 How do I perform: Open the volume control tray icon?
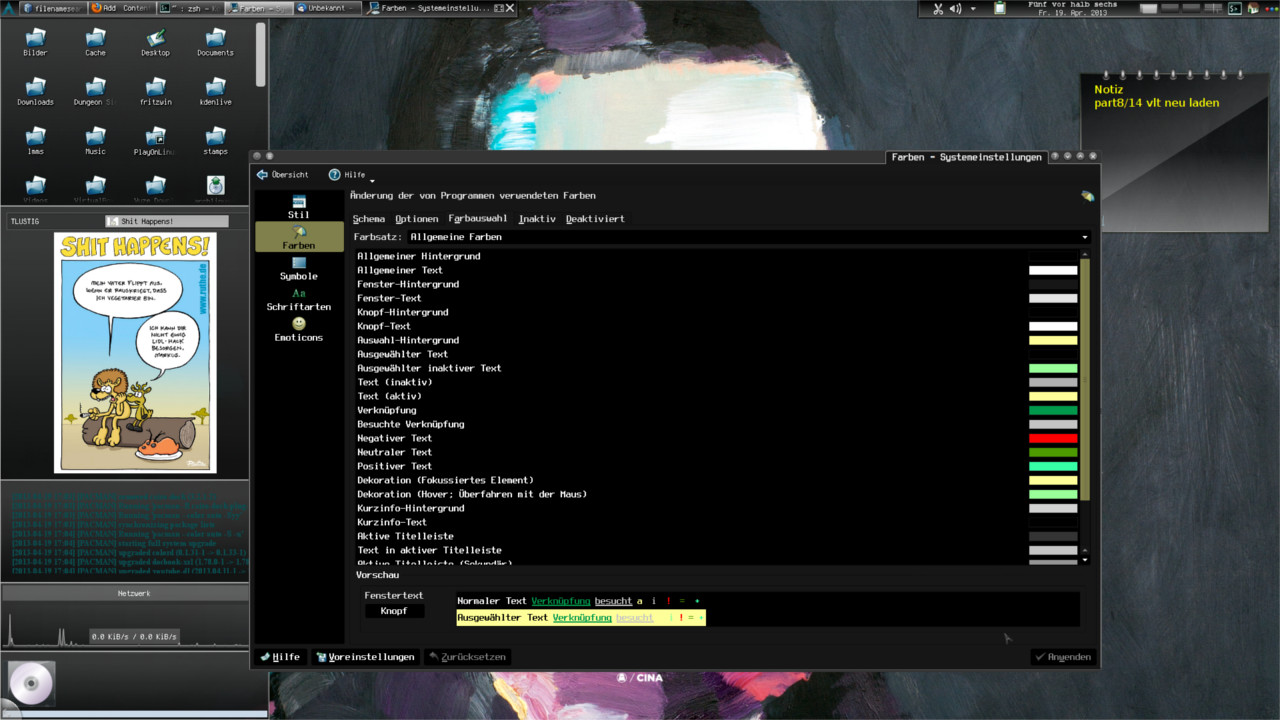coord(955,8)
